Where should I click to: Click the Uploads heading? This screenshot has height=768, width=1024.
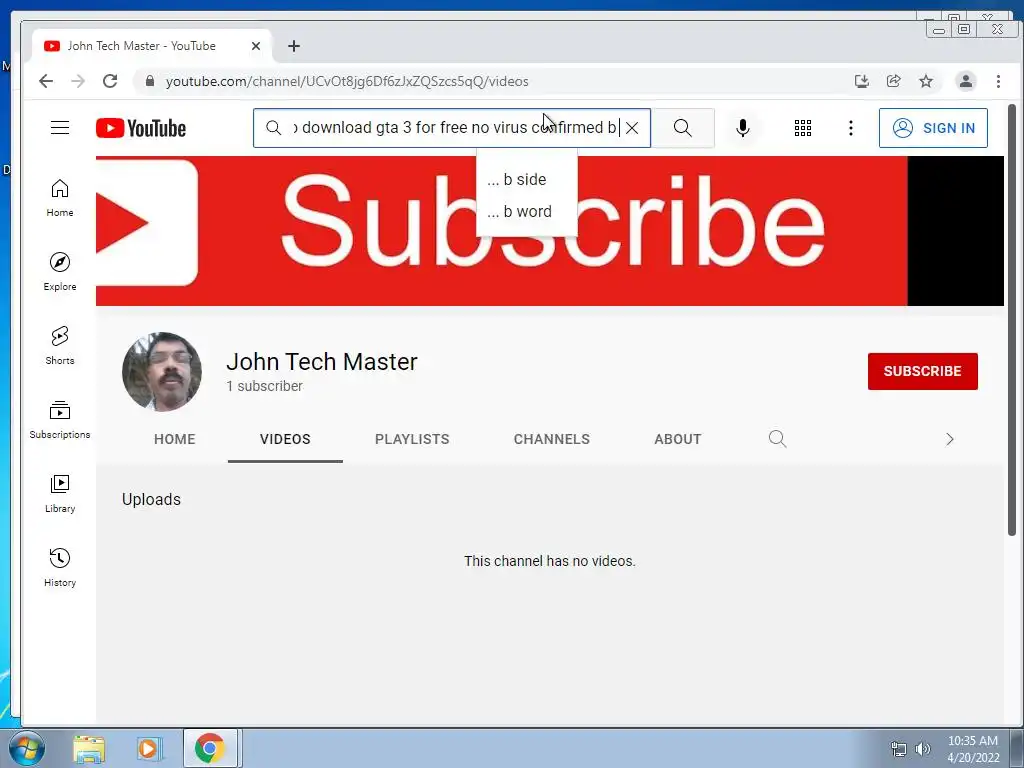pos(151,500)
